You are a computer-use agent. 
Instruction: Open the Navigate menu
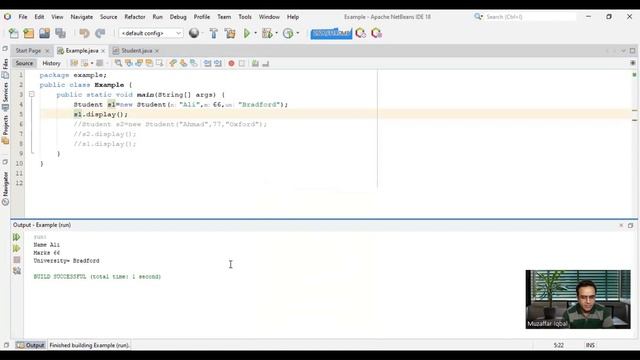(82, 17)
